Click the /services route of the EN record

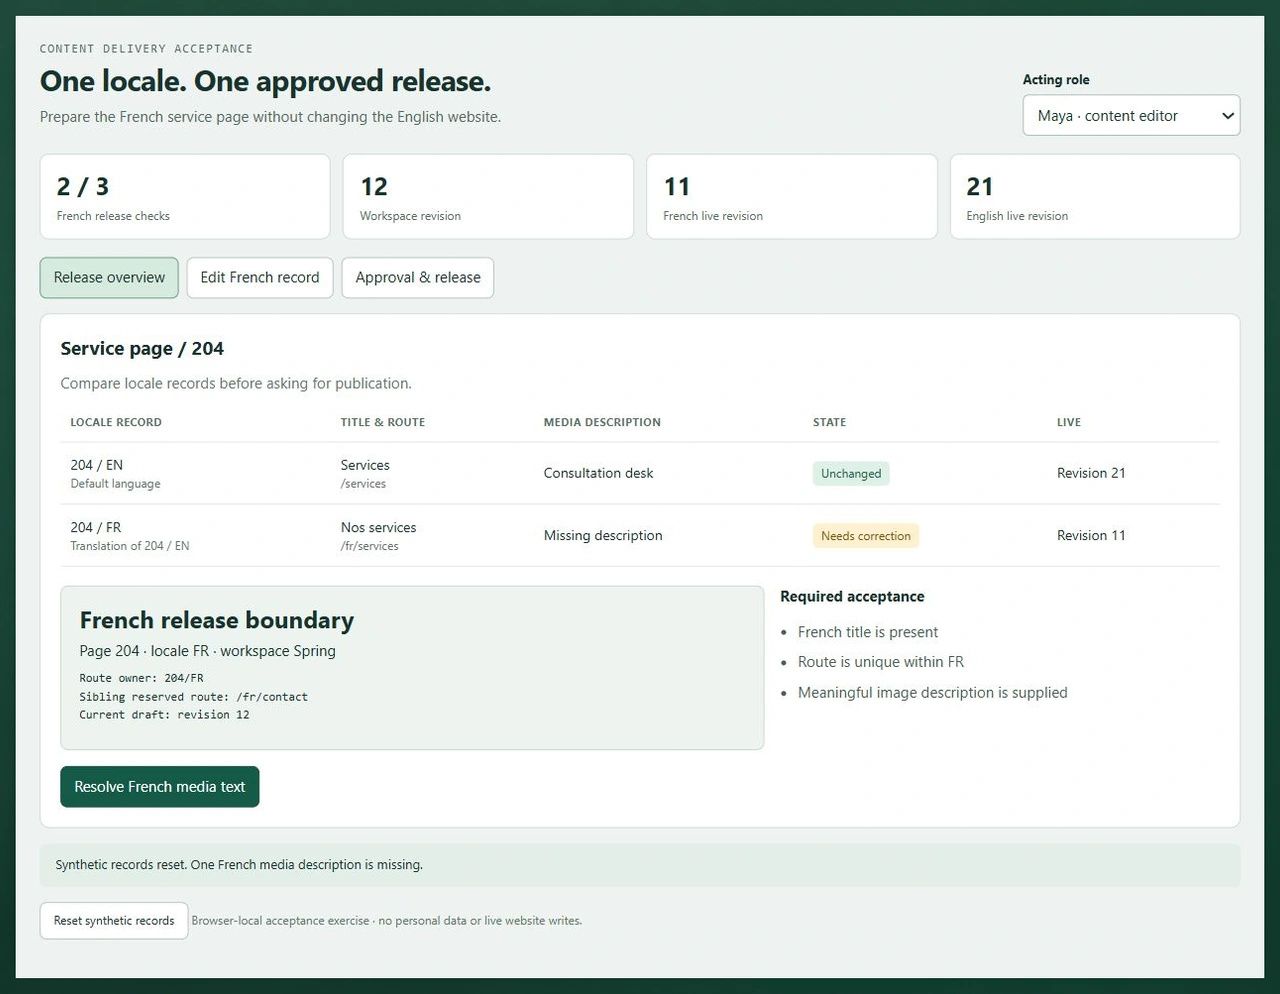coord(363,484)
